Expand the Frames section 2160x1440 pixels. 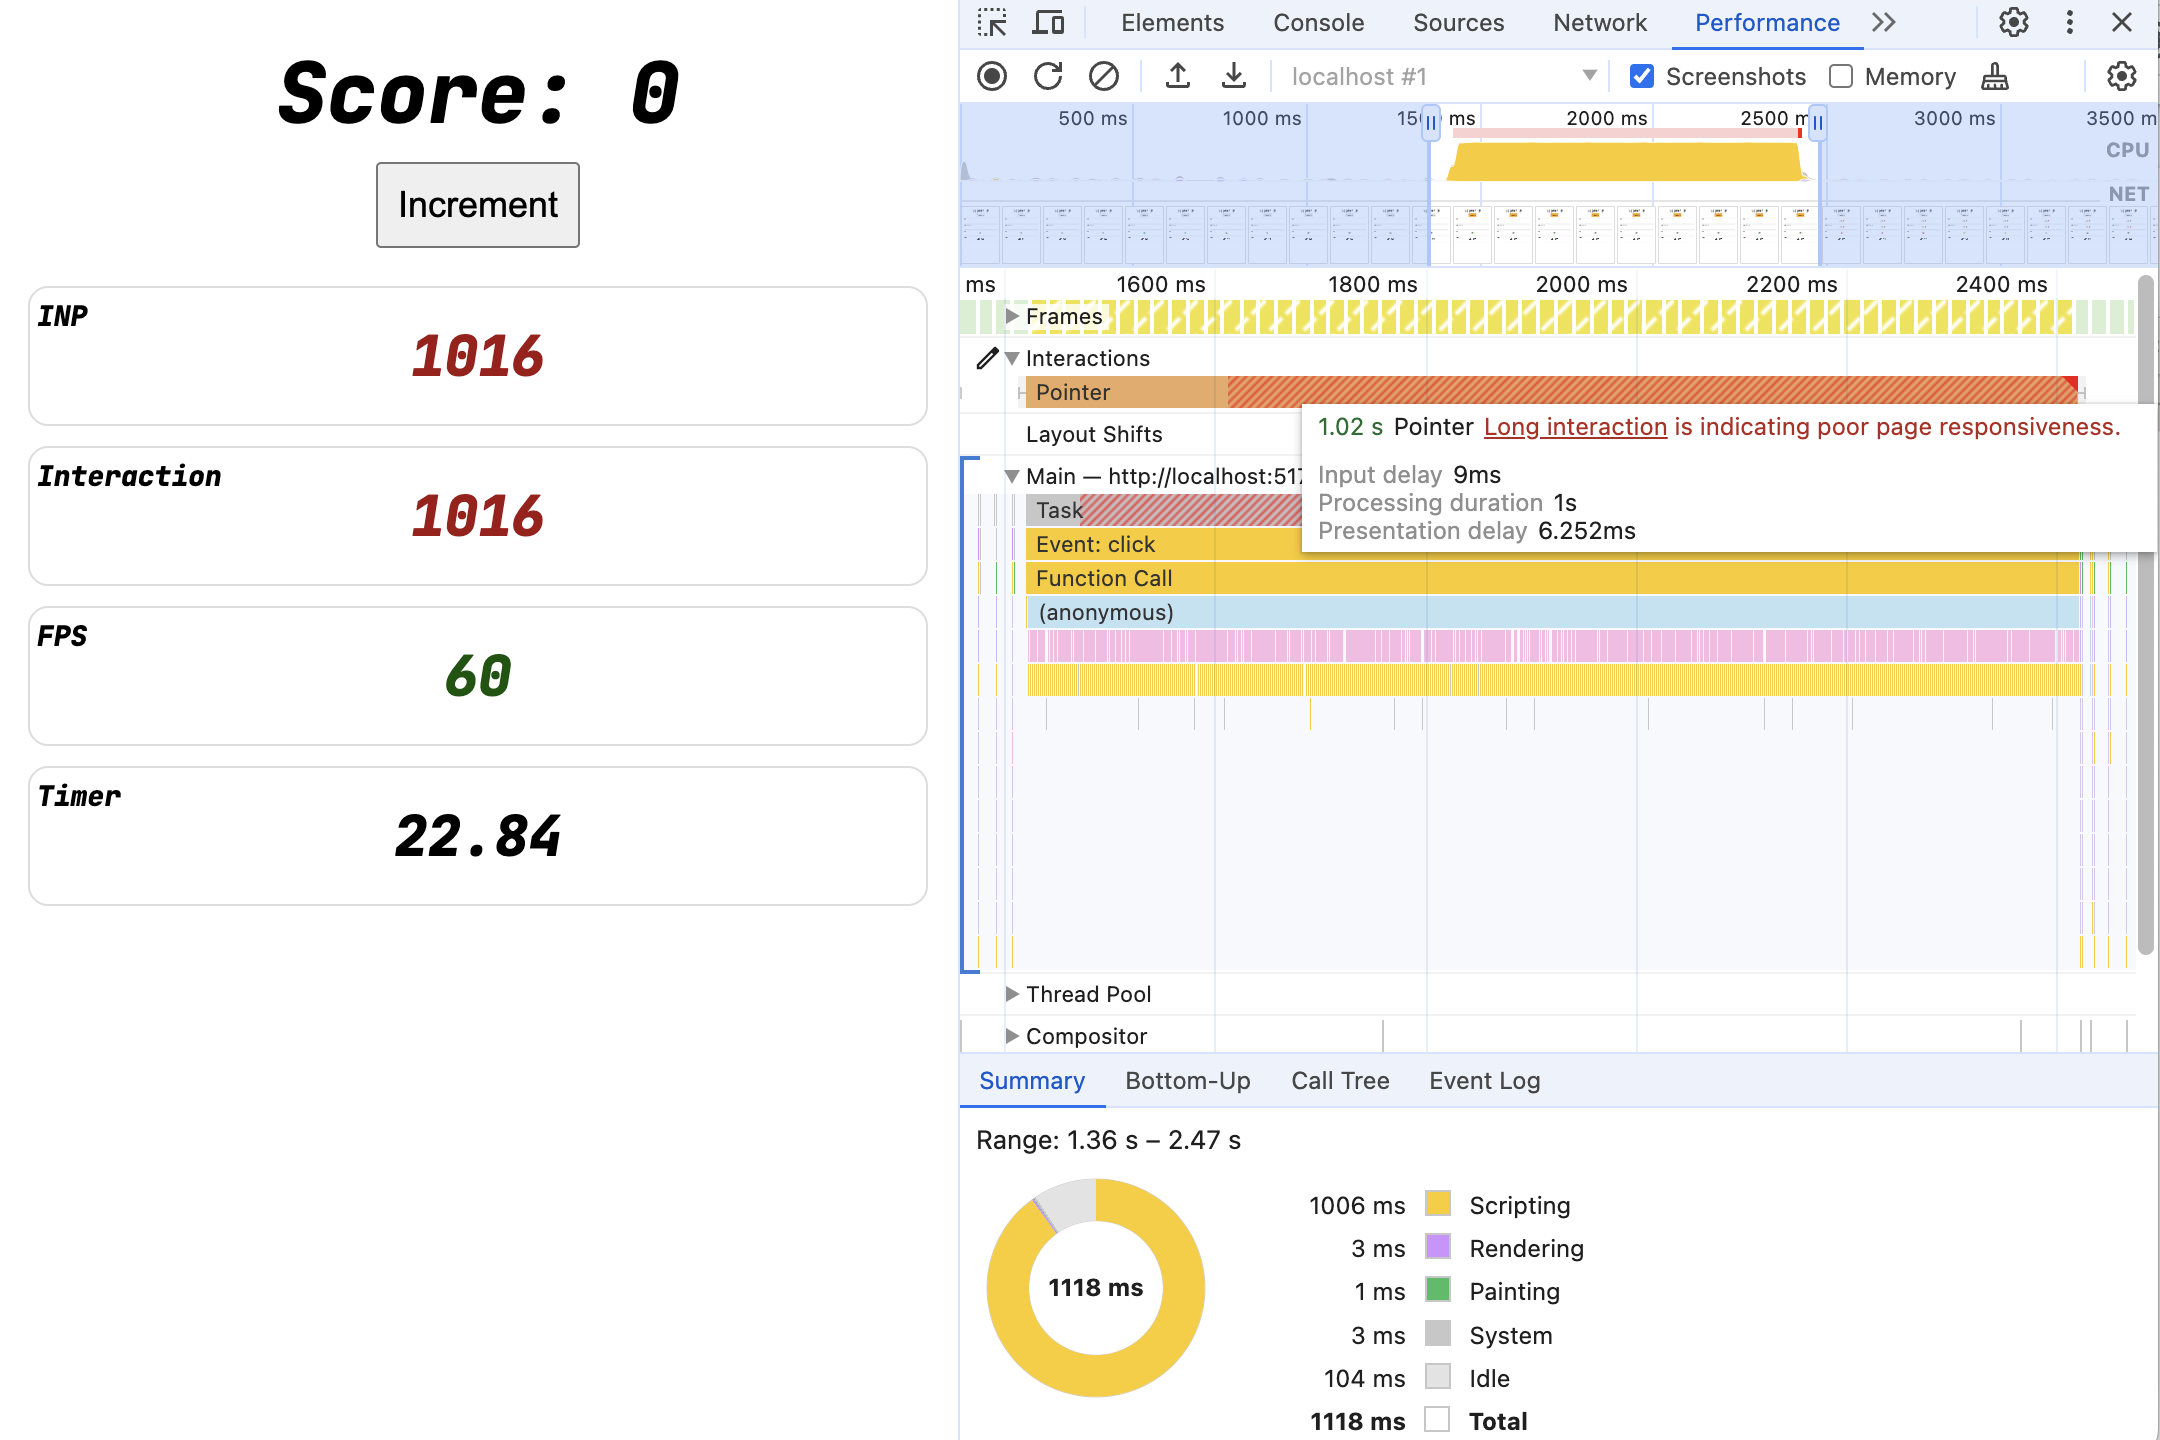tap(1008, 315)
